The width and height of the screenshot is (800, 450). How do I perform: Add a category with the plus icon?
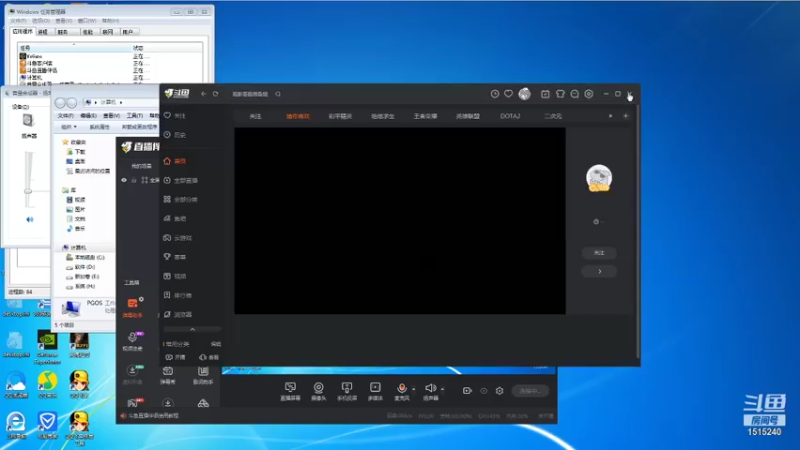(x=626, y=116)
